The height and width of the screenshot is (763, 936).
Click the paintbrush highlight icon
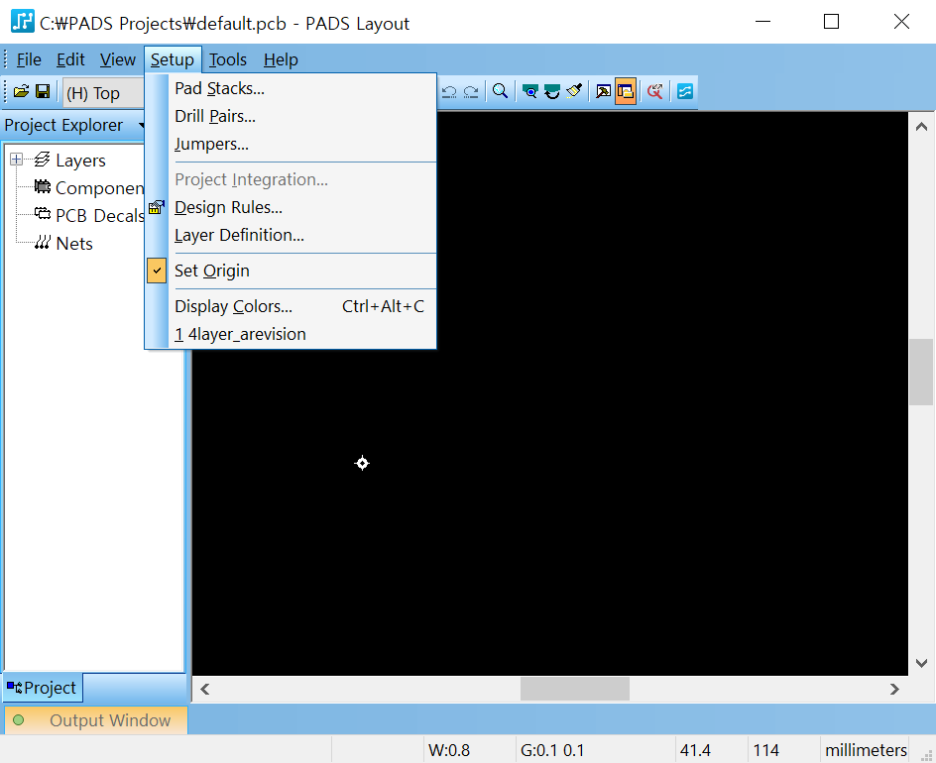[x=574, y=91]
